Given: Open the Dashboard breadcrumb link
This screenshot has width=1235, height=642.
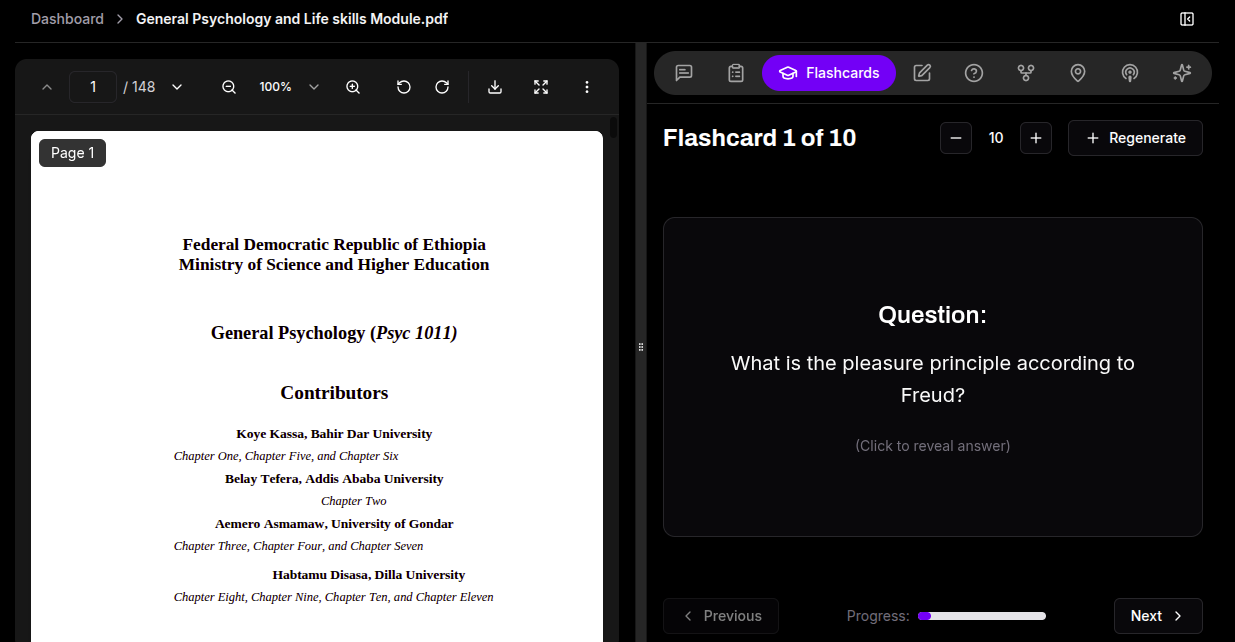Looking at the screenshot, I should click(67, 19).
